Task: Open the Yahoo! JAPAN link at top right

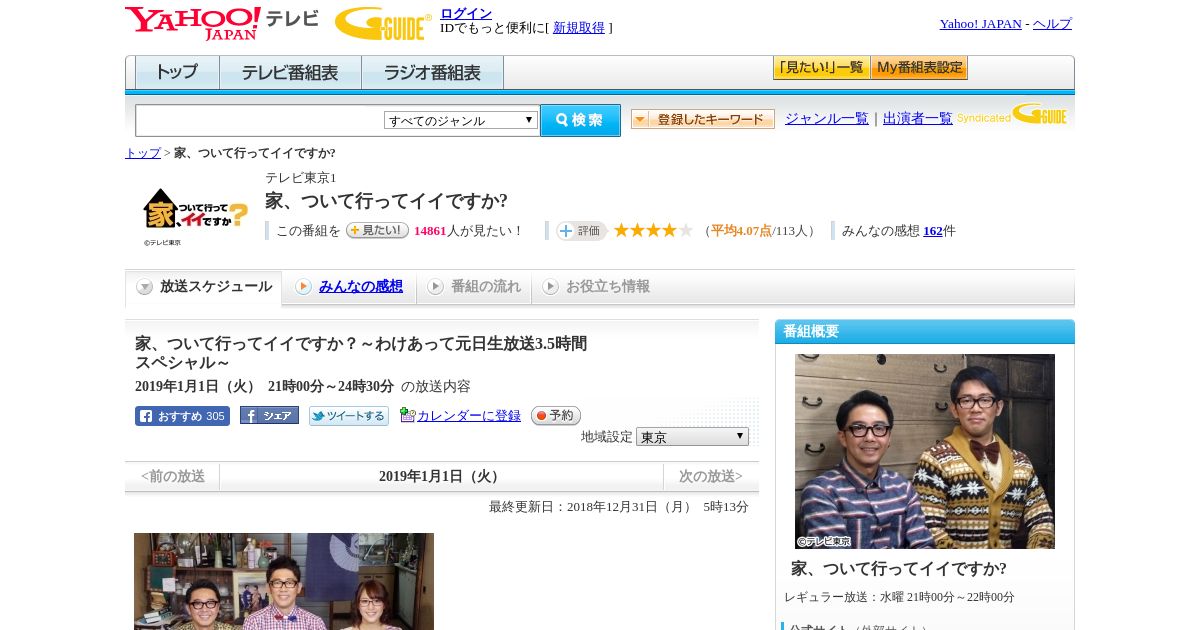Action: (x=980, y=24)
